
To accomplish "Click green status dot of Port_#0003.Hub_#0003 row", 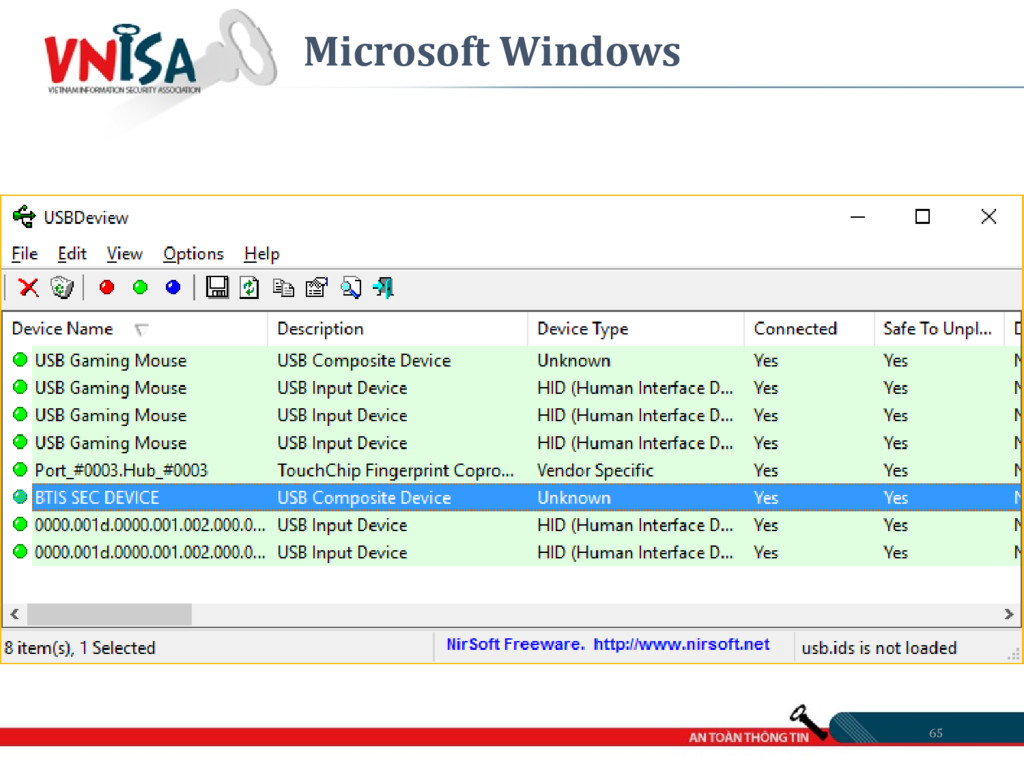I will (x=20, y=470).
